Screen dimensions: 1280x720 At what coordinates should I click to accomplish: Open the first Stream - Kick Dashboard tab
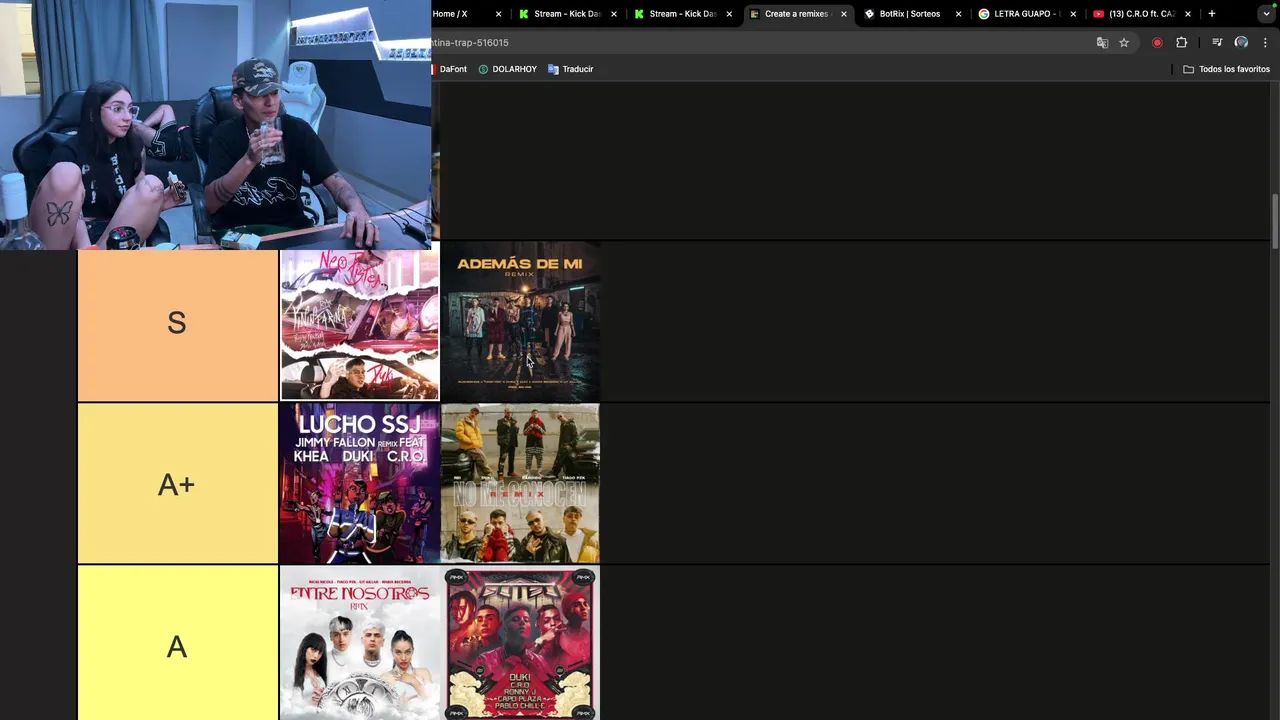click(x=566, y=14)
